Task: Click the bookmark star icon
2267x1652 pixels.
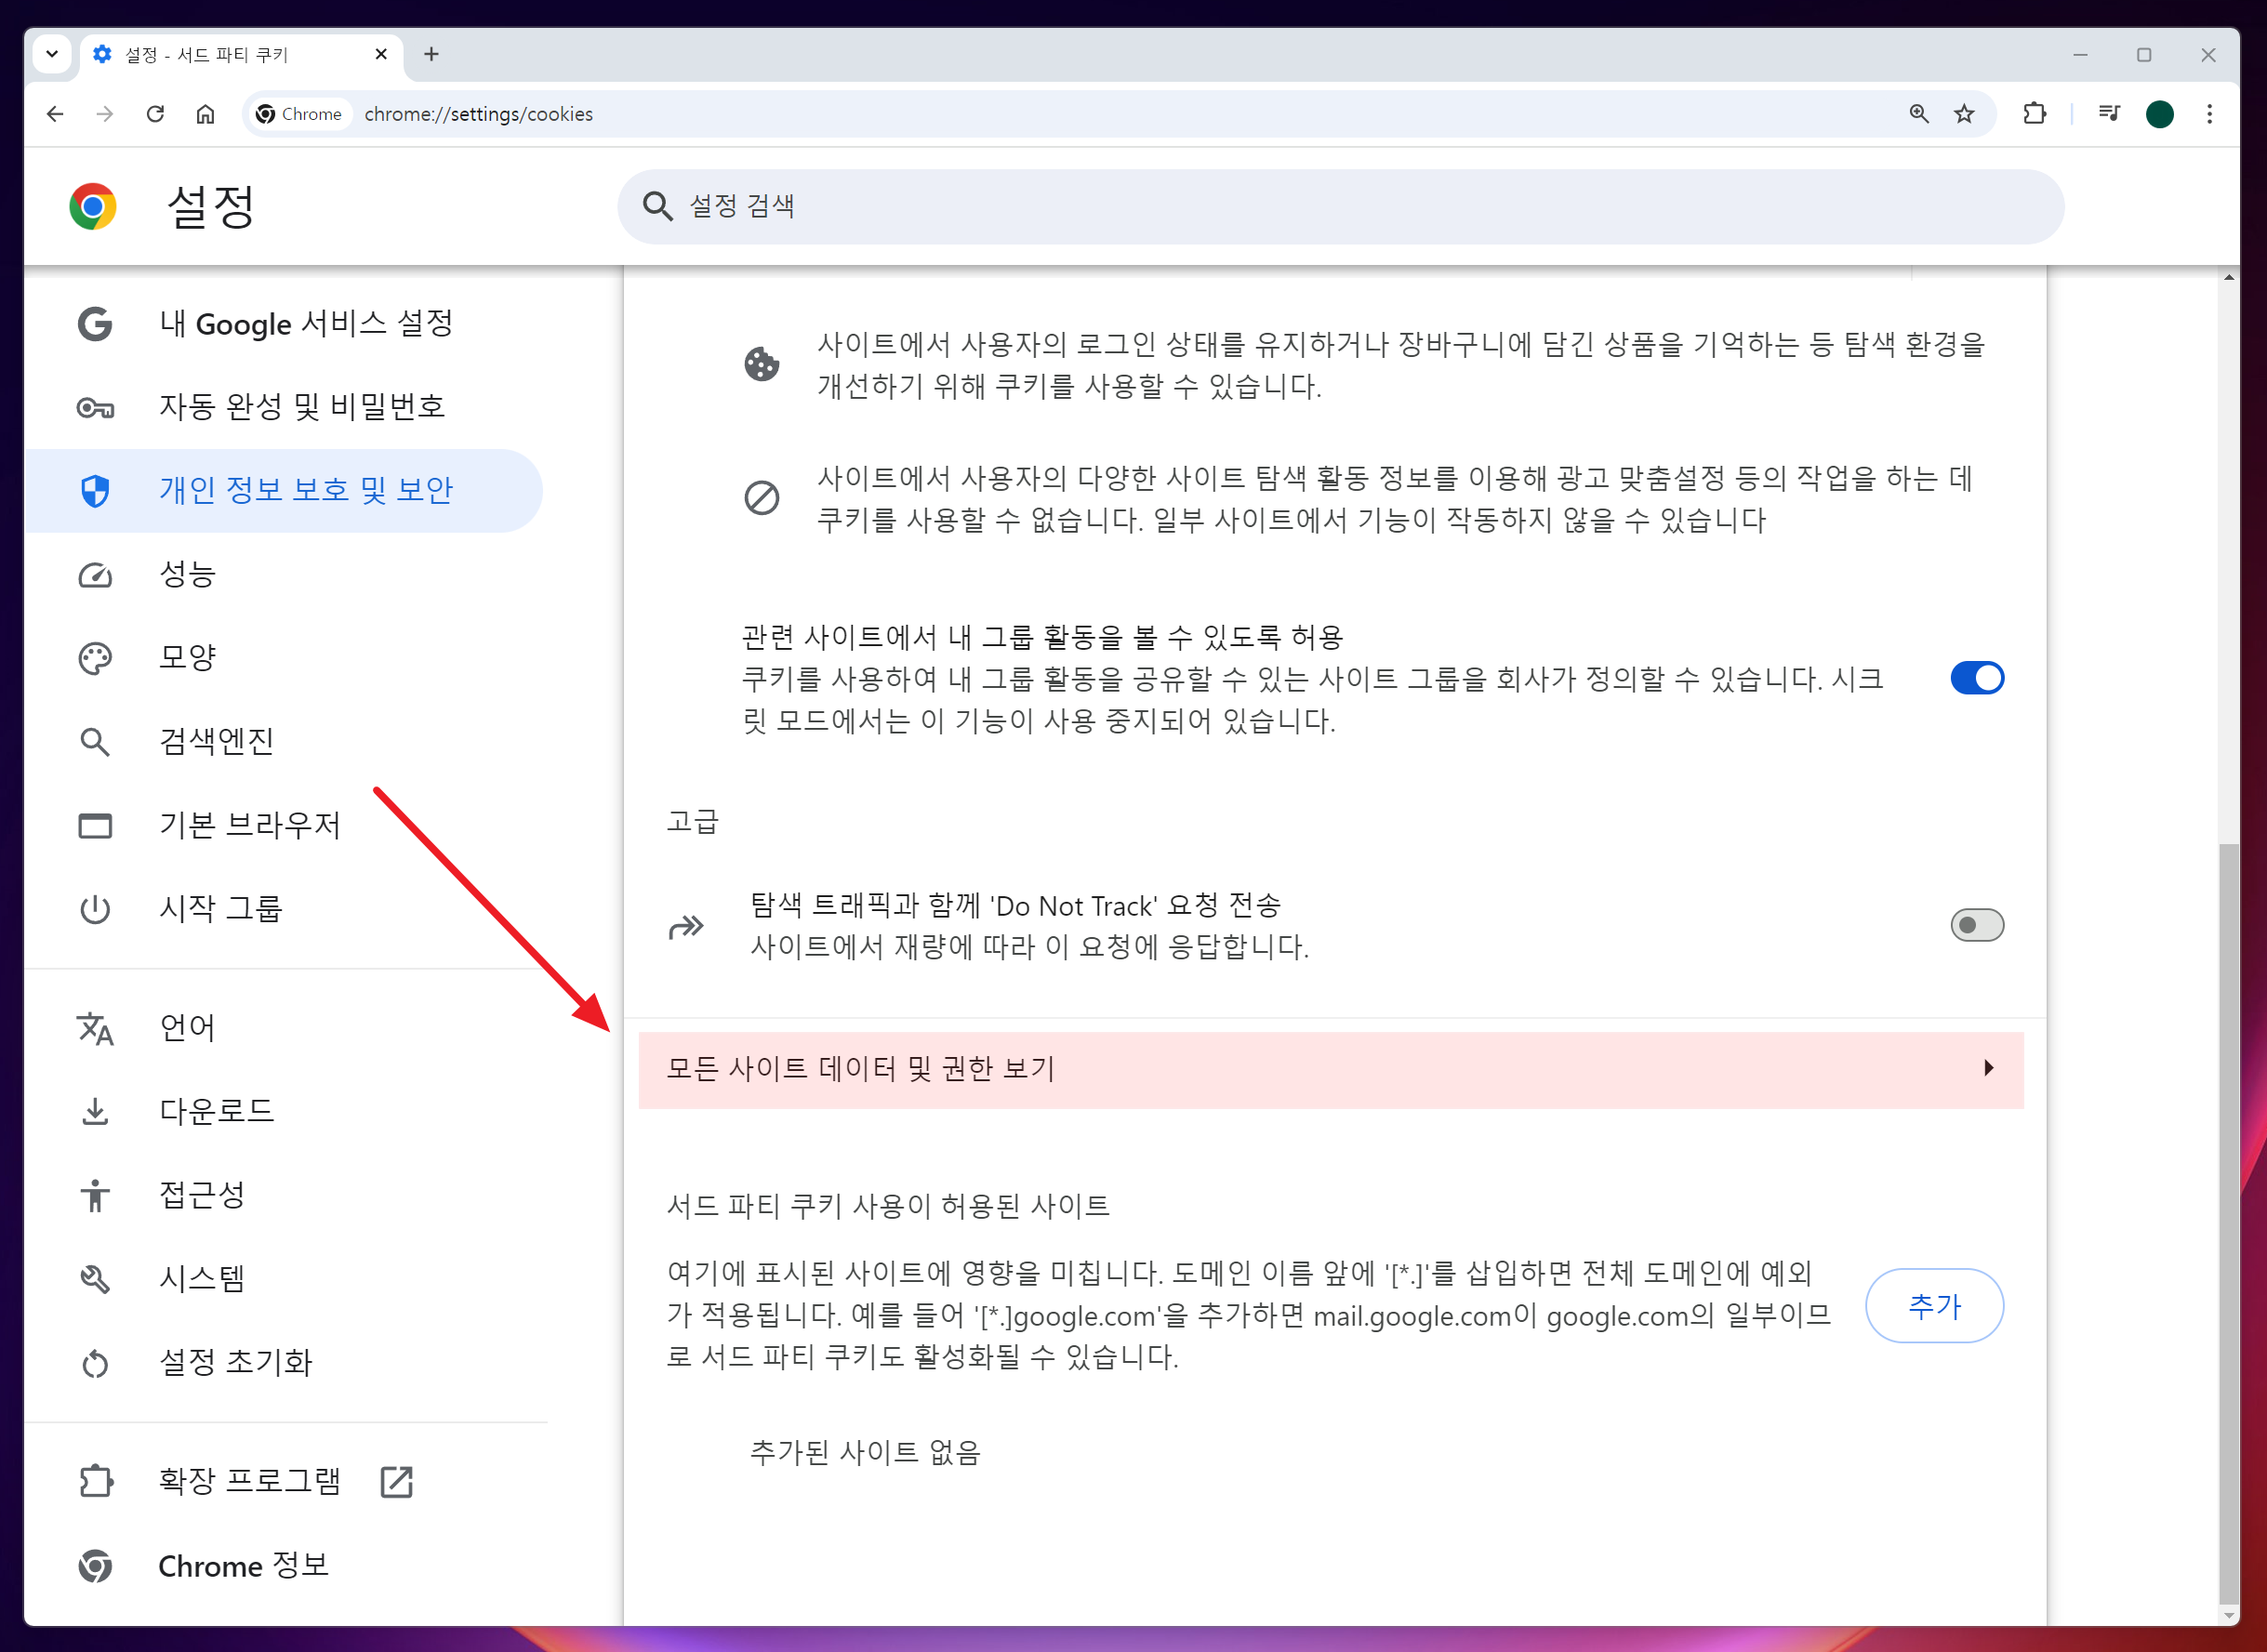Action: point(1964,114)
